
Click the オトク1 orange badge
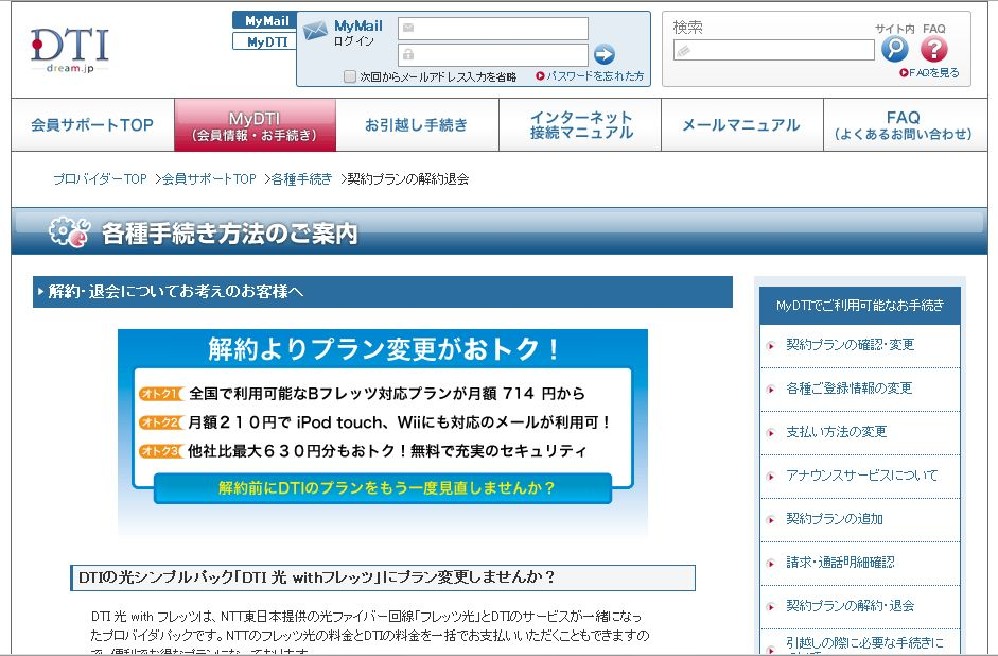pos(160,394)
